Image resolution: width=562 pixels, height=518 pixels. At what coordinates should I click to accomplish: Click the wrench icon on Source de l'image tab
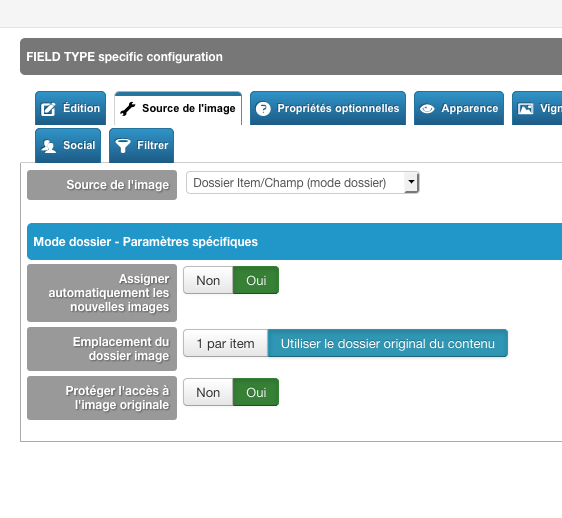[x=128, y=109]
